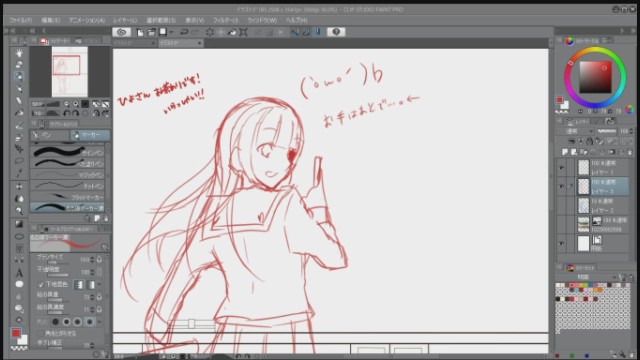Viewport: 640px width, 360px height.
Task: Click the CLIP STUDIO spiral icon
Action: [122, 32]
